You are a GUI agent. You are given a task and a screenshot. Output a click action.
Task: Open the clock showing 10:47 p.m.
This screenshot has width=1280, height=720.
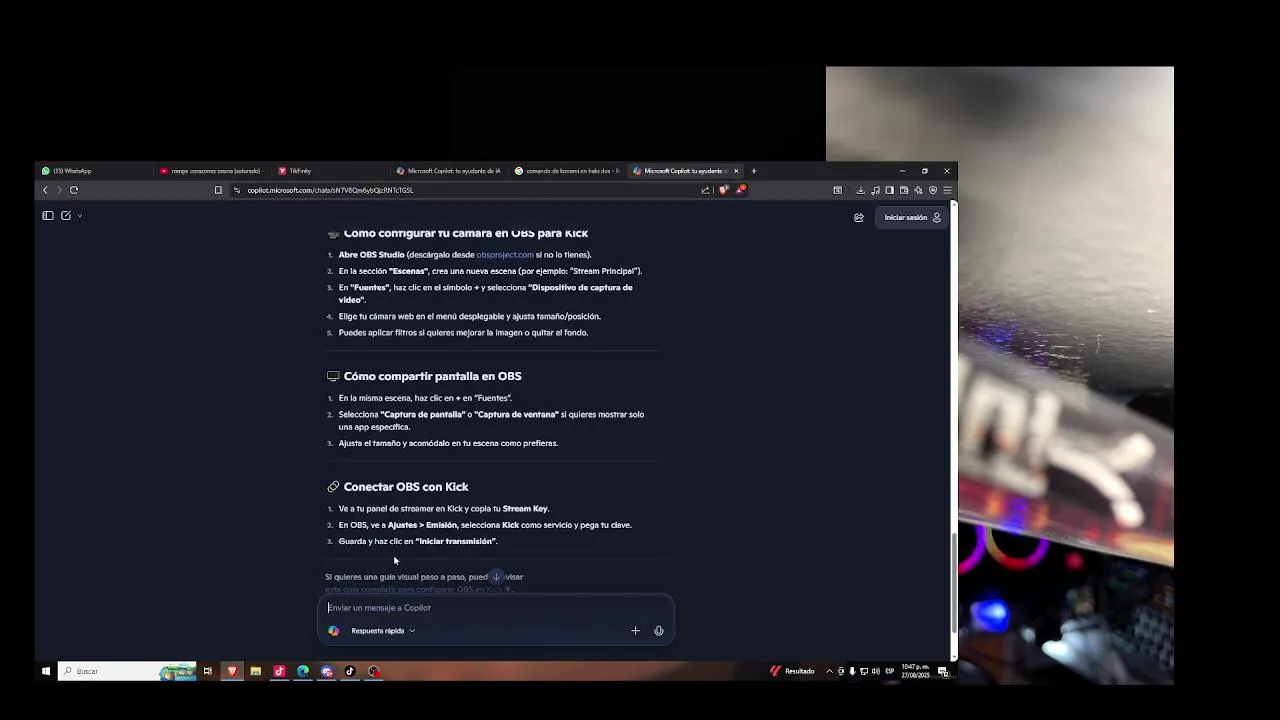(914, 671)
